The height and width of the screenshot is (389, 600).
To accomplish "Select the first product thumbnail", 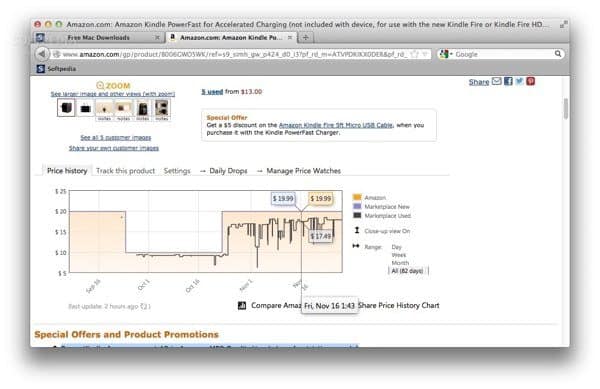I will point(66,108).
